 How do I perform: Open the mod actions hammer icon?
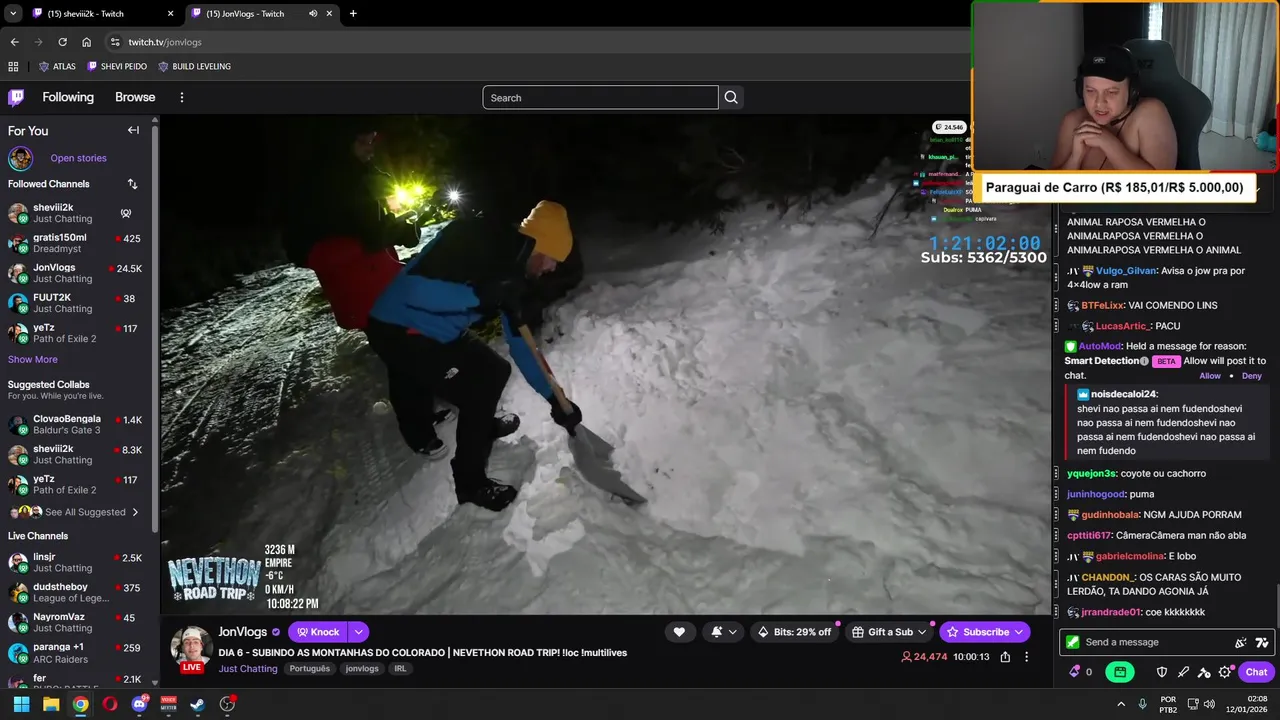[x=1204, y=672]
